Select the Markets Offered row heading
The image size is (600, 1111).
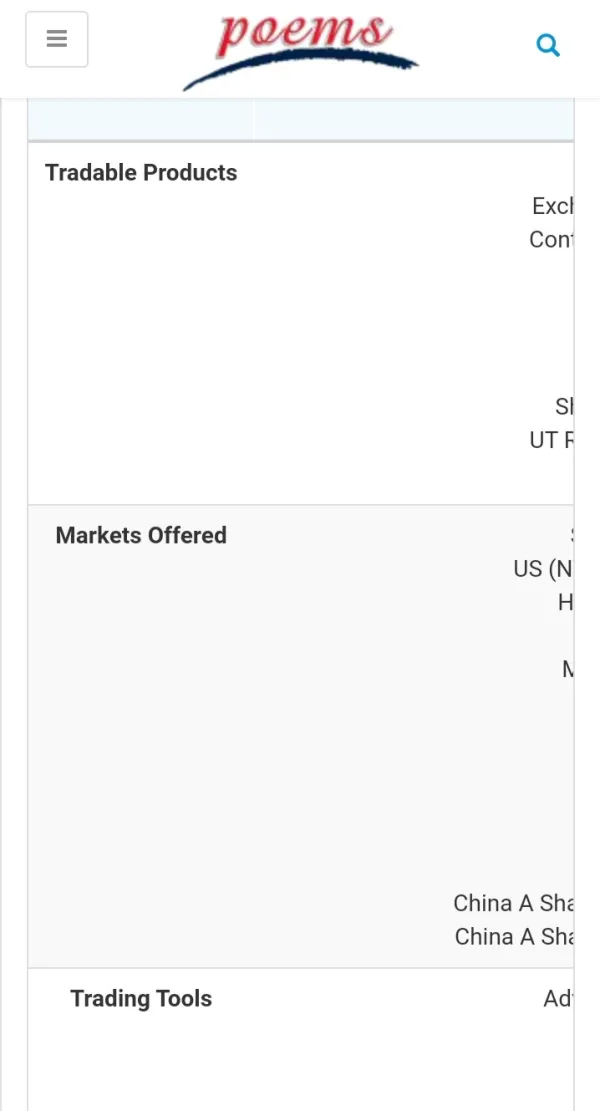point(141,536)
